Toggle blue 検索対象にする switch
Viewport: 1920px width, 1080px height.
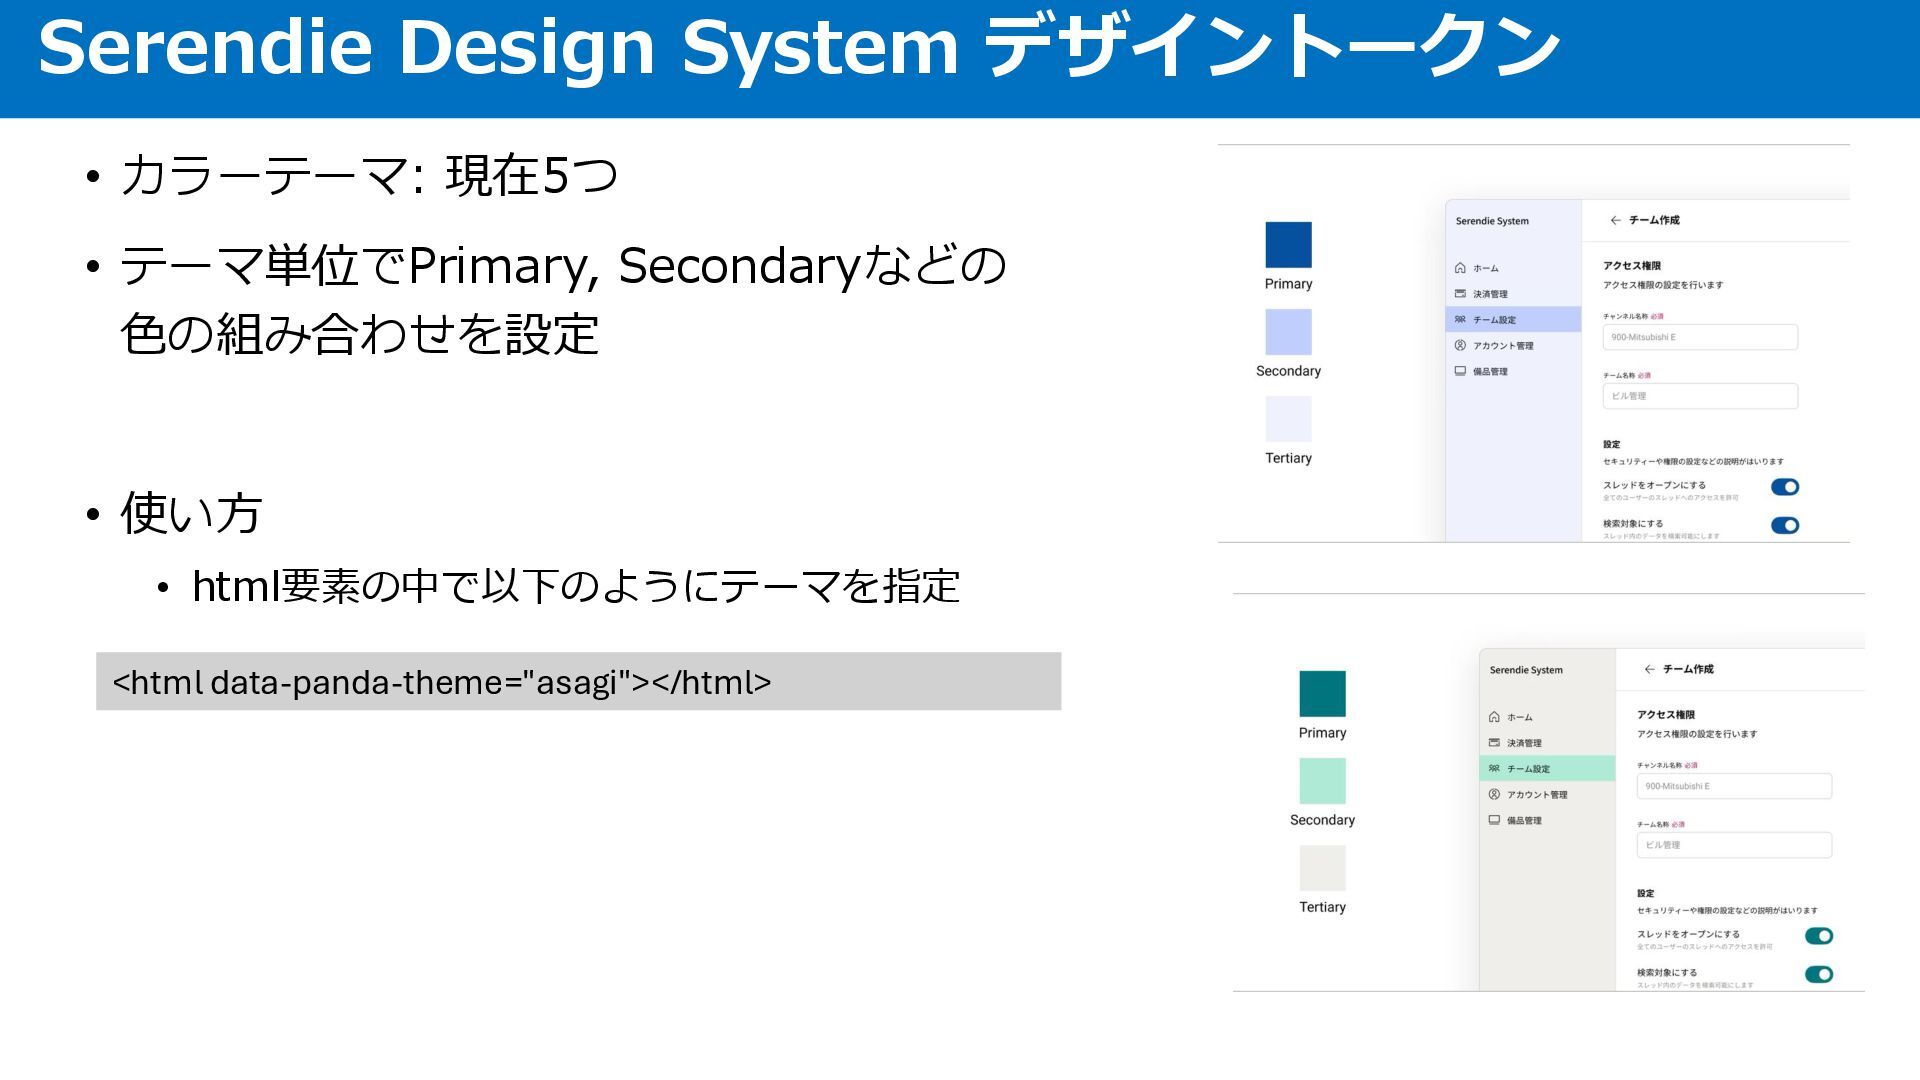(x=1784, y=525)
